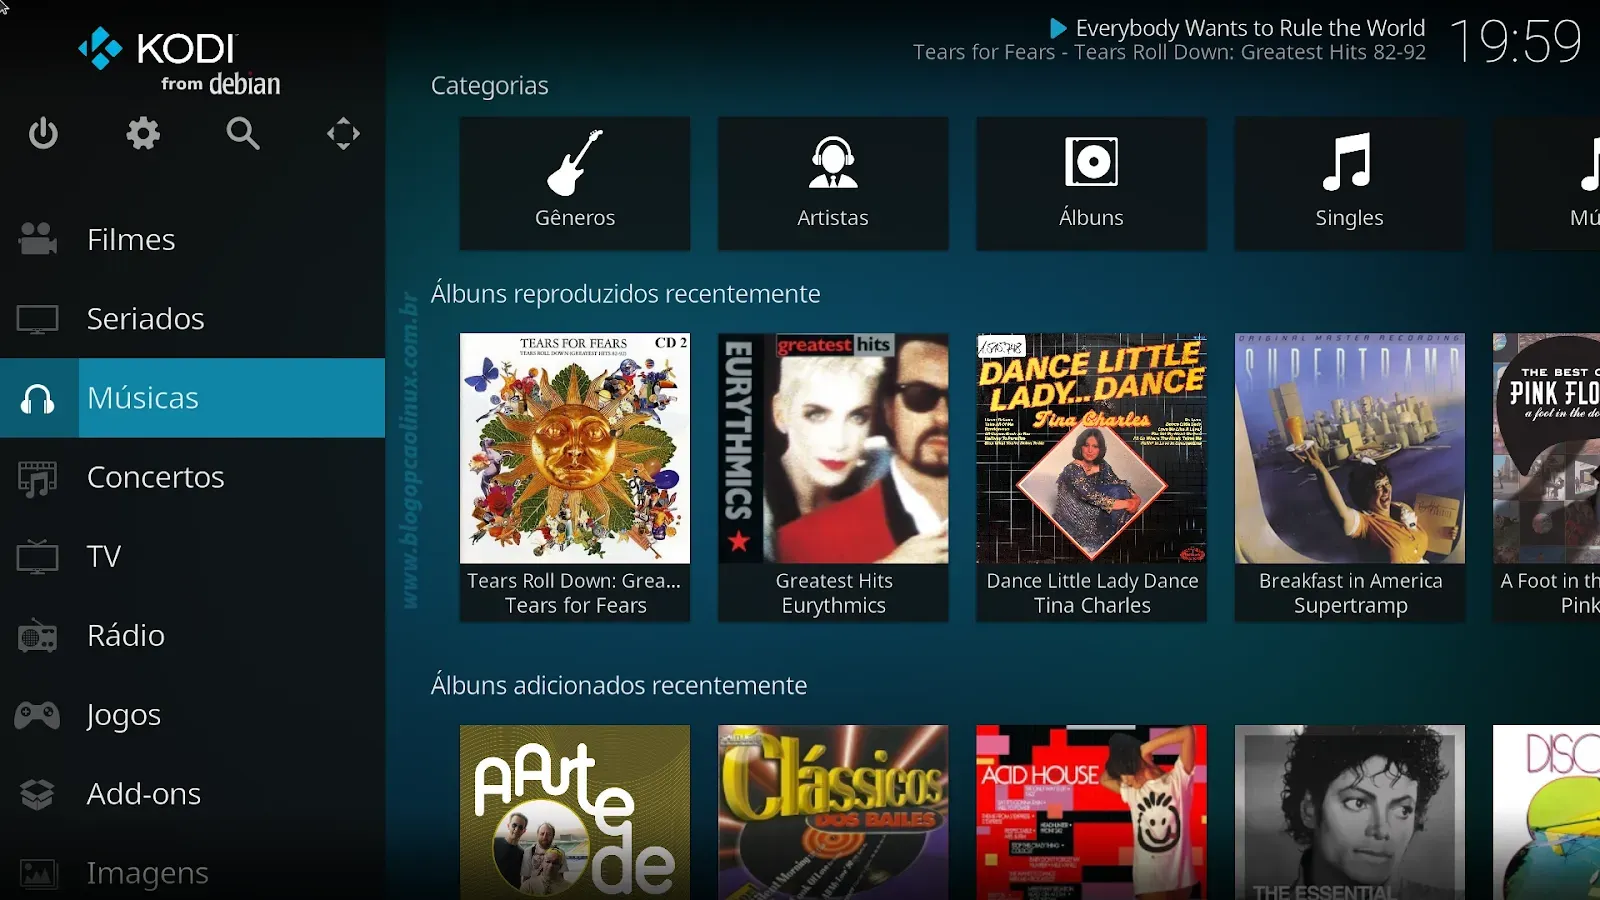Screen dimensions: 1600x900
Task: Click the Concertos film-note icon
Action: 37,478
